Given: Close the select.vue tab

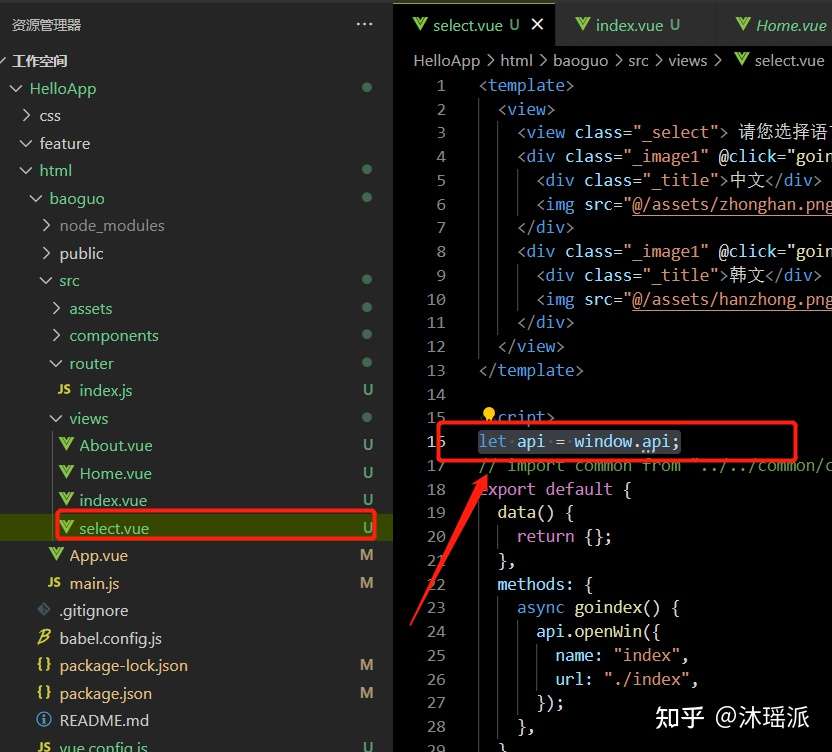Looking at the screenshot, I should 537,24.
